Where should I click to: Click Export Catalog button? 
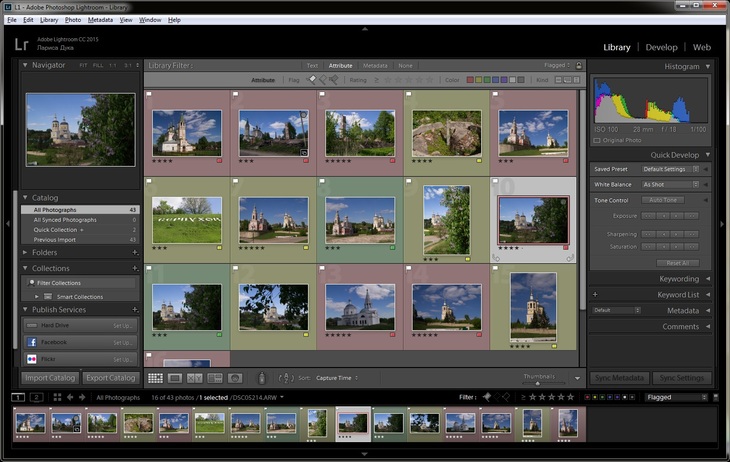pos(111,378)
